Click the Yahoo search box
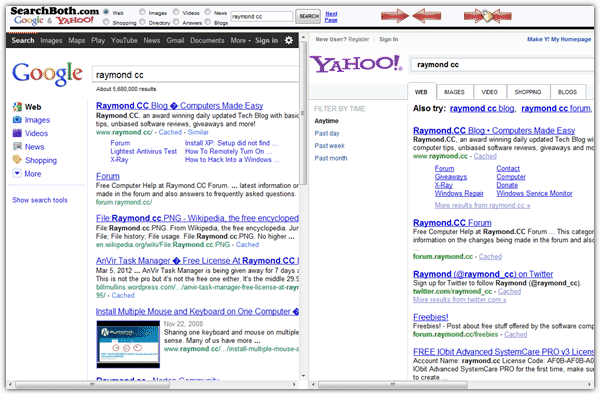600x394 pixels. 502,64
